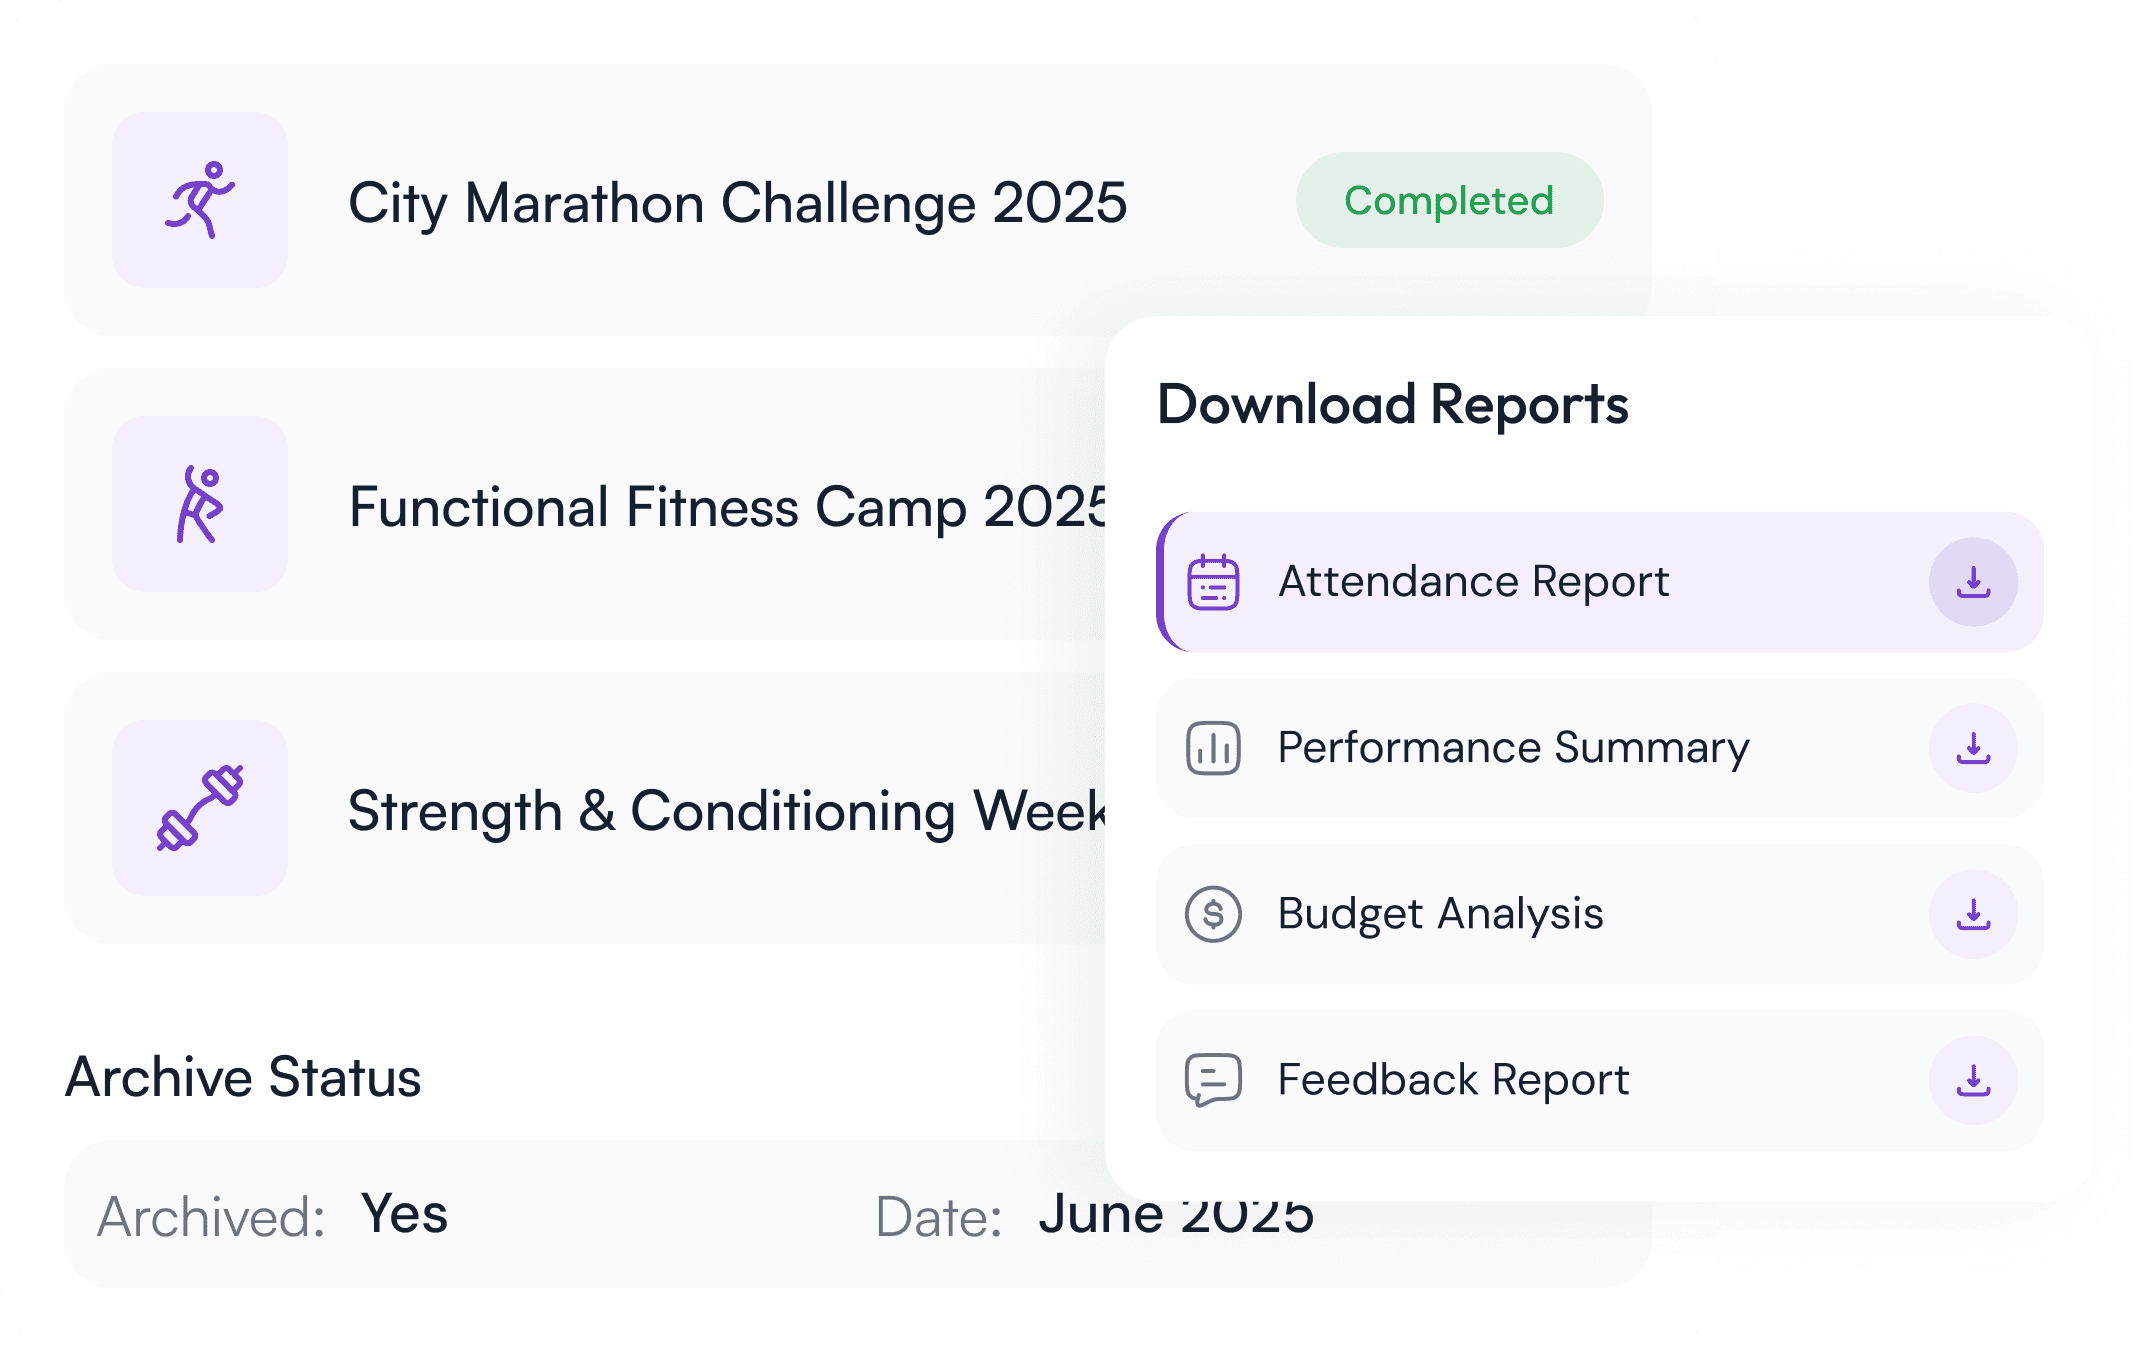This screenshot has width=2156, height=1352.
Task: Download the Performance Summary file
Action: 1973,748
